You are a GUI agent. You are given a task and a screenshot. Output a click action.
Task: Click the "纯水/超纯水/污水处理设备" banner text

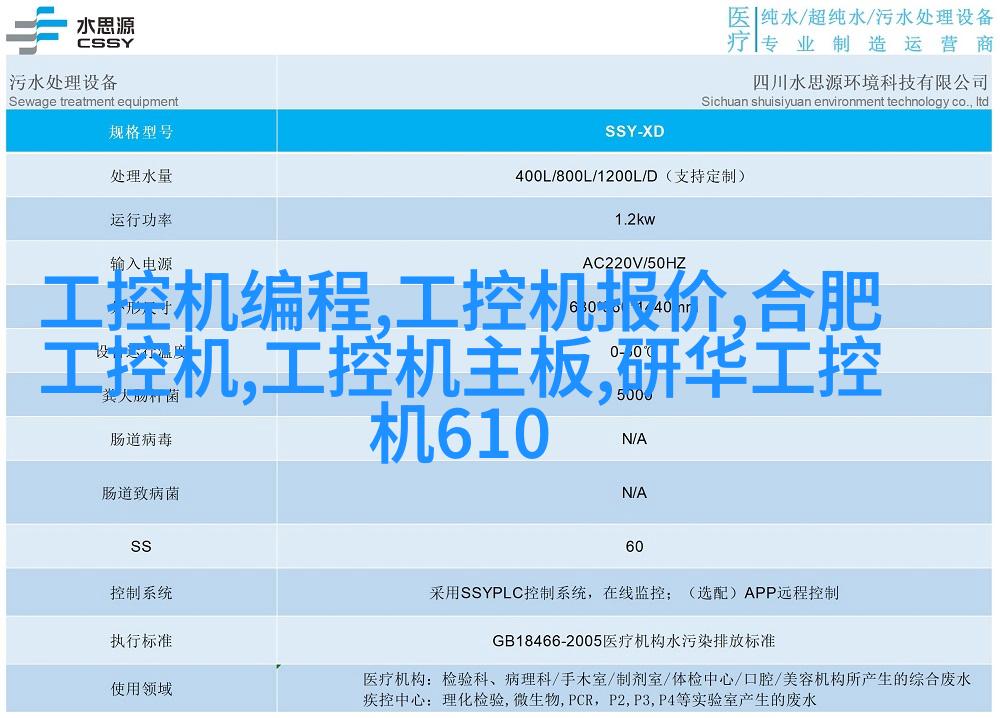[877, 17]
